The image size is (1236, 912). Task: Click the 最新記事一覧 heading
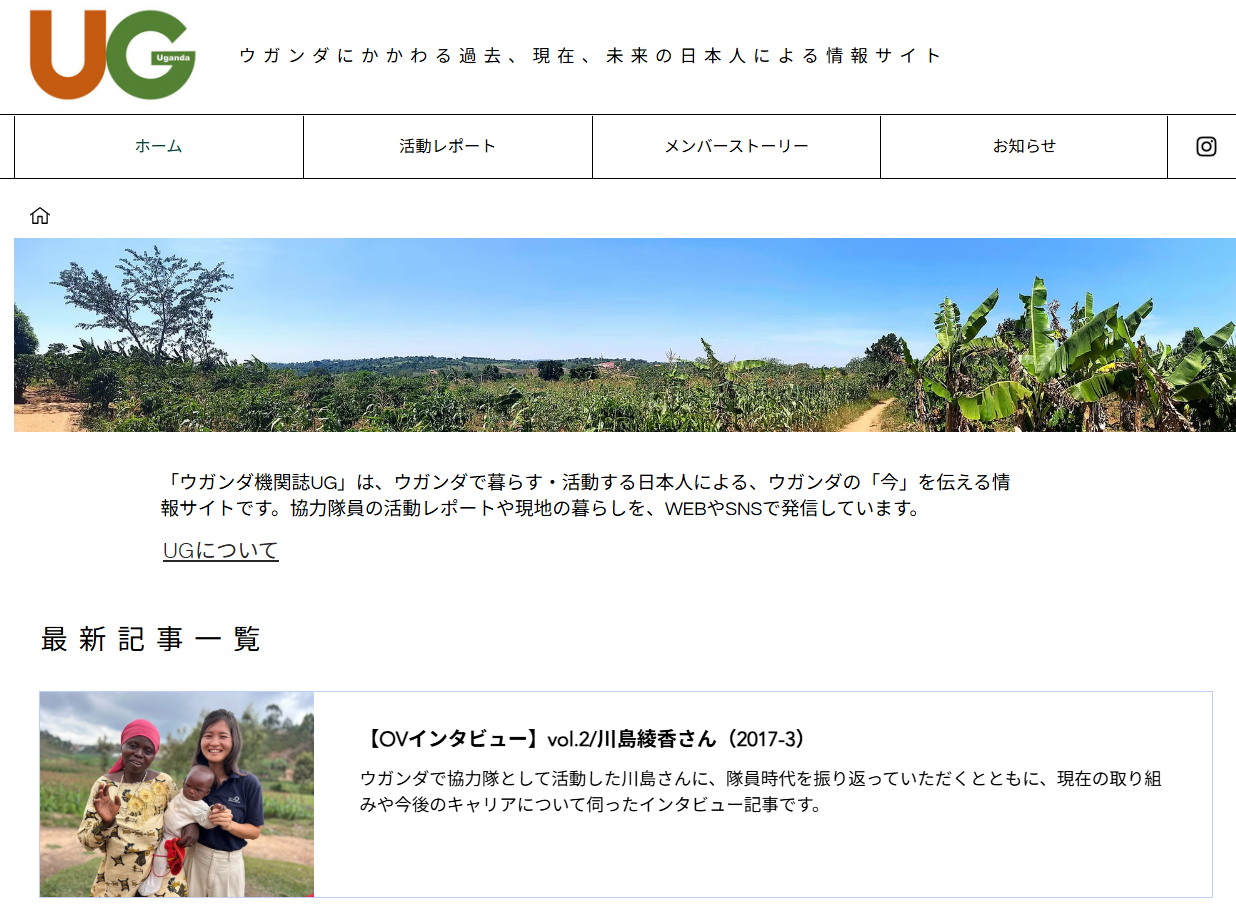(x=151, y=639)
